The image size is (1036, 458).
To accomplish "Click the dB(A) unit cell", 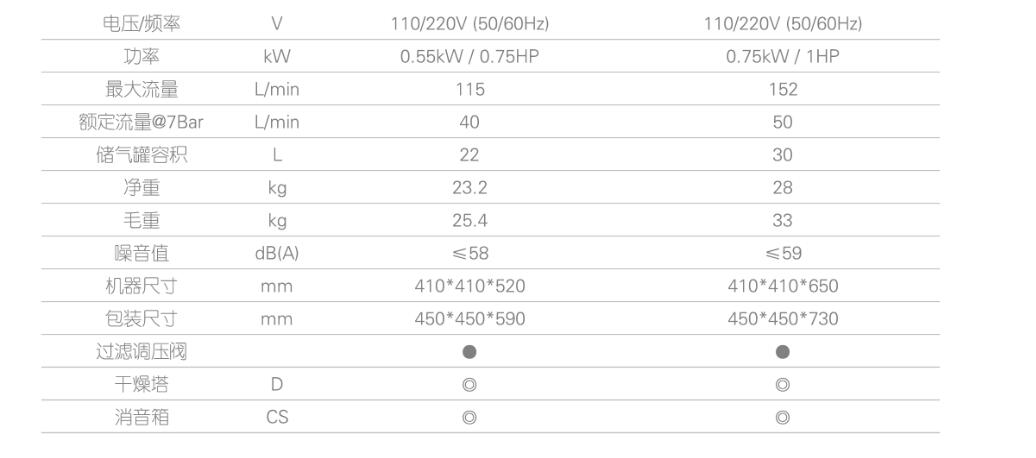I will pyautogui.click(x=277, y=254).
